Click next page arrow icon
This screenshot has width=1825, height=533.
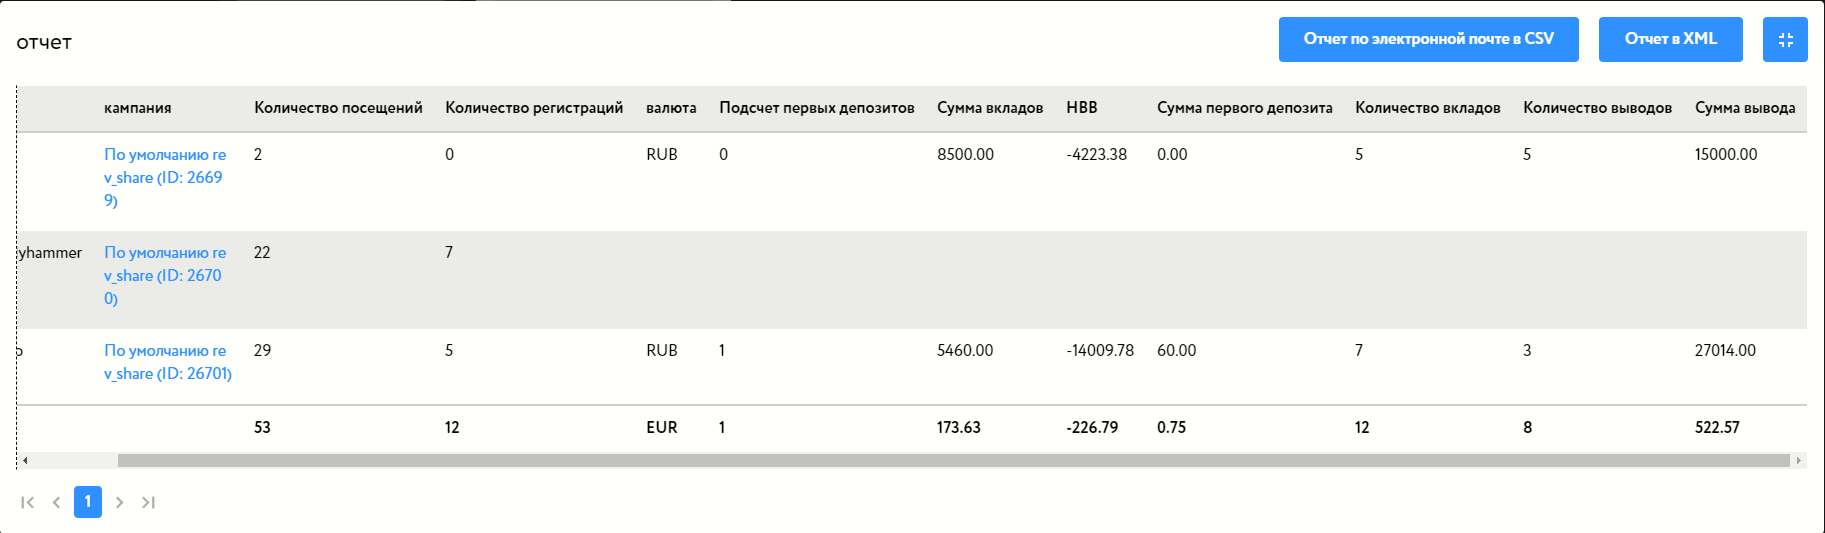(x=119, y=502)
